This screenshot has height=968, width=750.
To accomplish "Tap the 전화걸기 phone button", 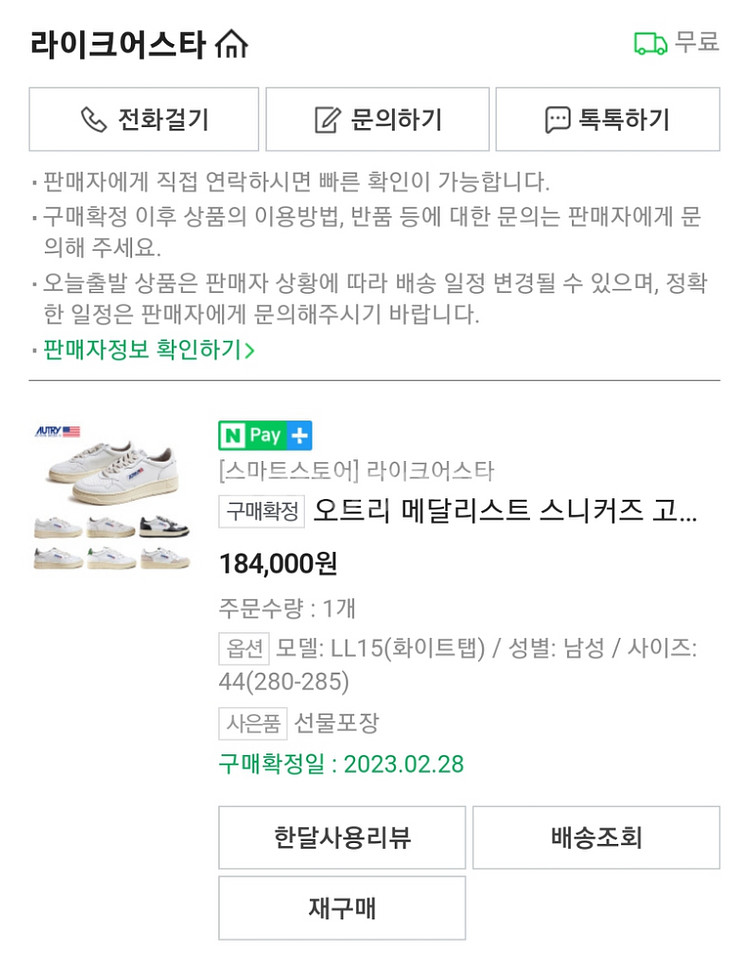I will 144,120.
